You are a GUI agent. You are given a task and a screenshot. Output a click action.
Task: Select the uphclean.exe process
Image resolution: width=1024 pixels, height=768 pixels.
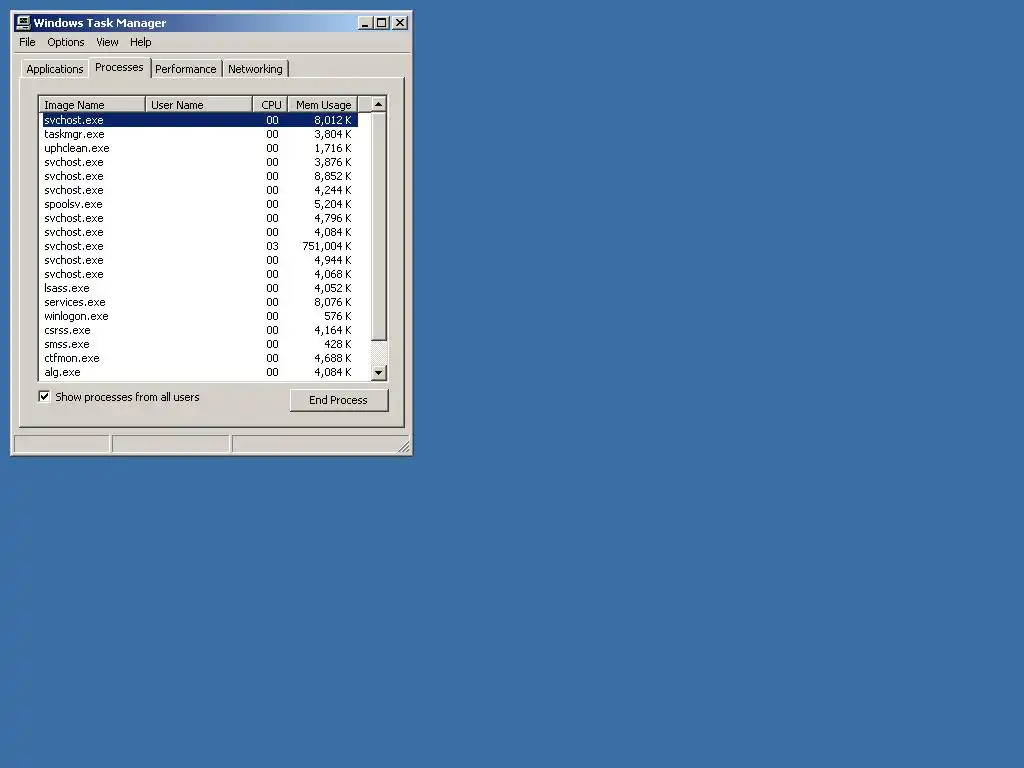pos(199,148)
